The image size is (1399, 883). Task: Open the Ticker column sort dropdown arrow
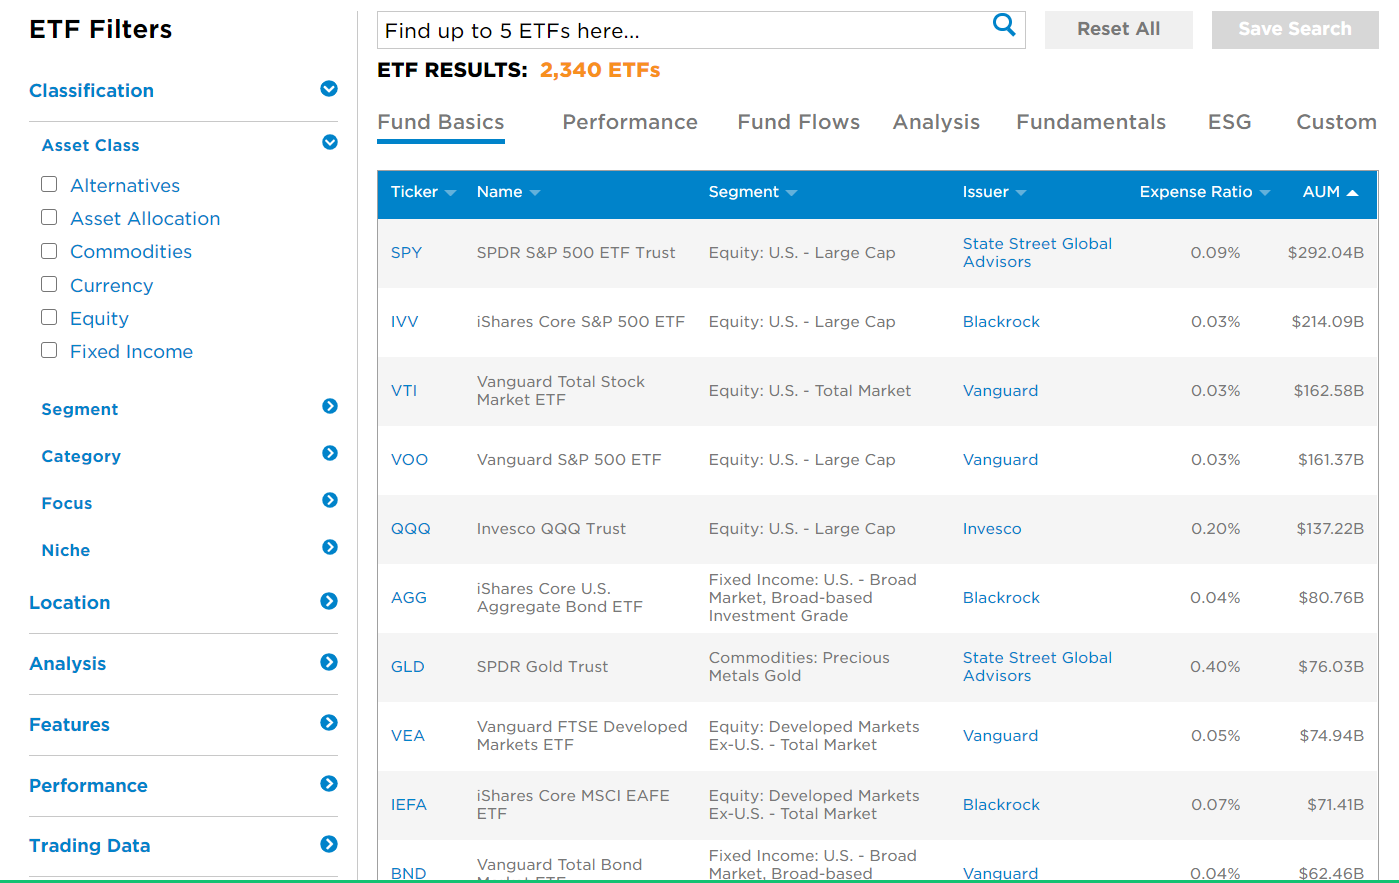tap(449, 192)
